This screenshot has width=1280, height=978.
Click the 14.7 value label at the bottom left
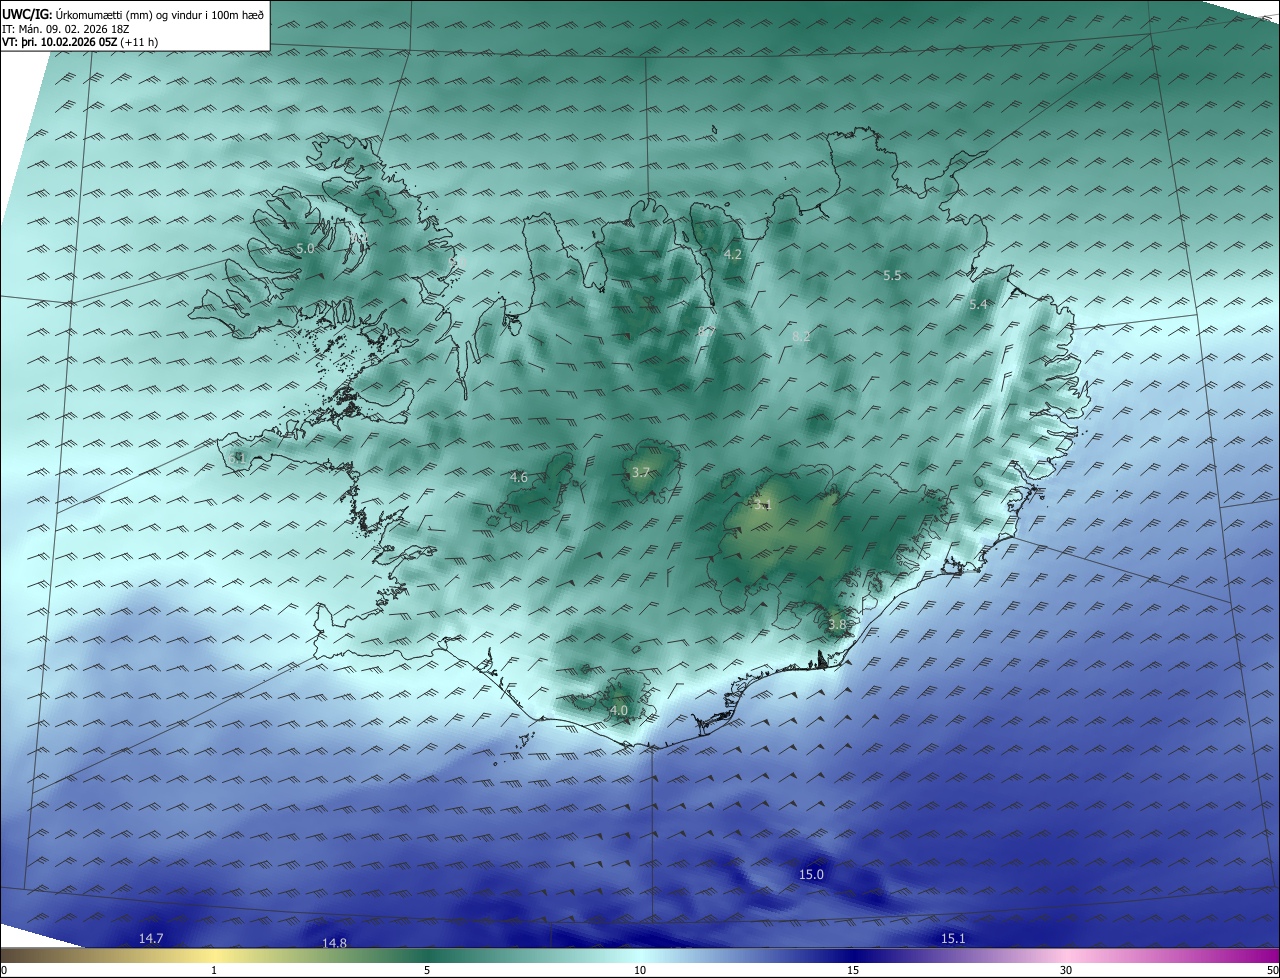pyautogui.click(x=151, y=938)
